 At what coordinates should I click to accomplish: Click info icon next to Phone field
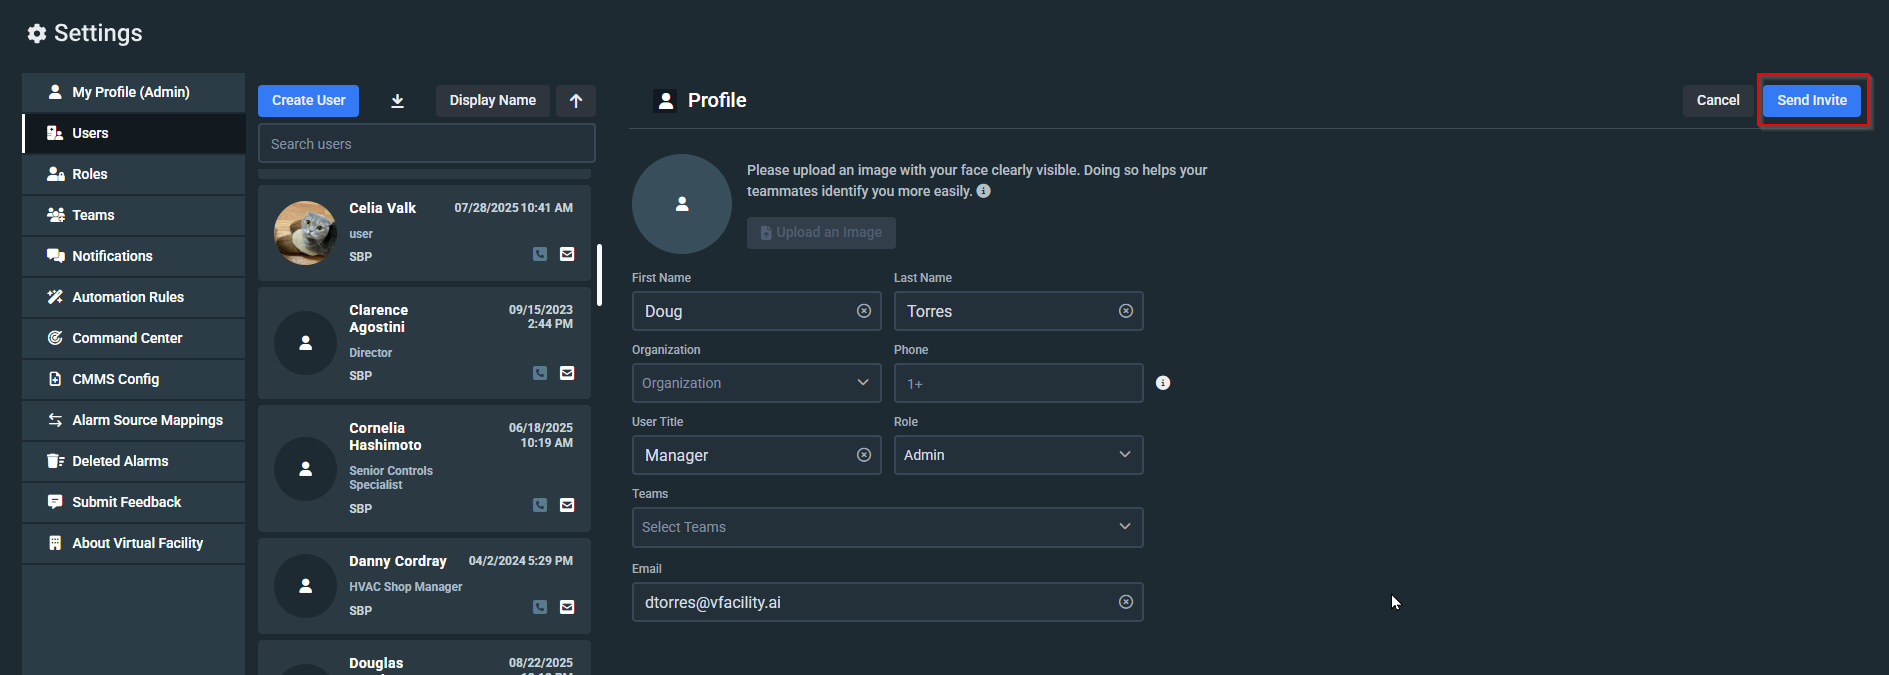[1163, 383]
